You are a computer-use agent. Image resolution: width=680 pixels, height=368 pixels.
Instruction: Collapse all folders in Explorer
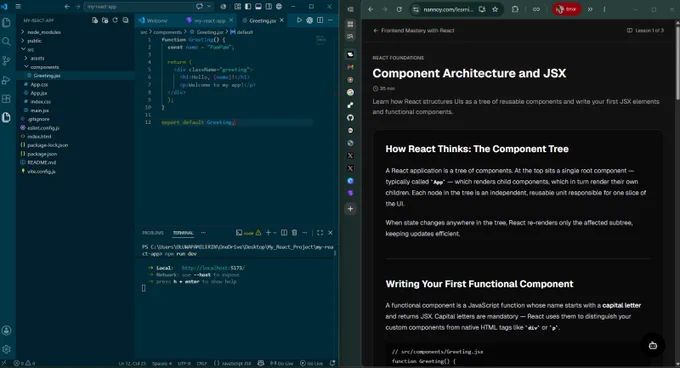tap(125, 20)
